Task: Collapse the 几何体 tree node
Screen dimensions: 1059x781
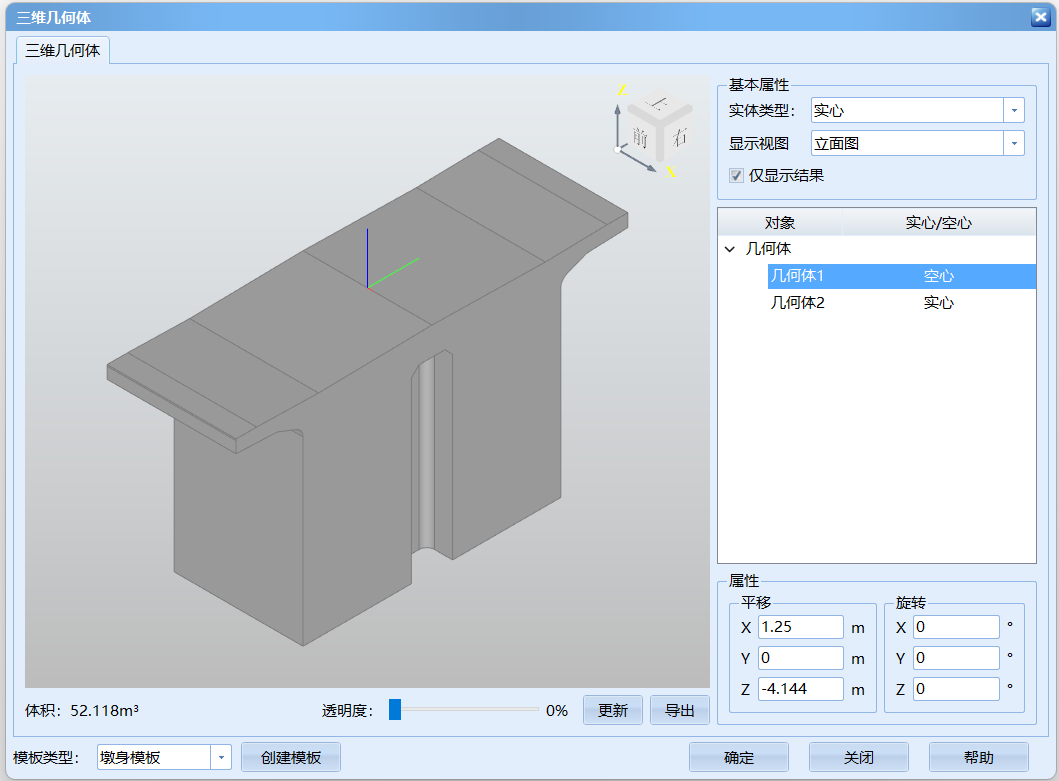Action: (728, 248)
